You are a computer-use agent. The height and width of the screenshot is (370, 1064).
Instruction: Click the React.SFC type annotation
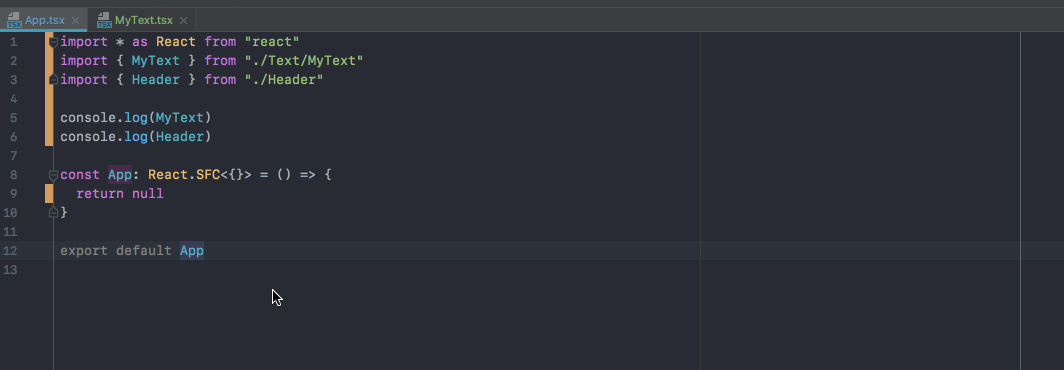click(x=184, y=175)
